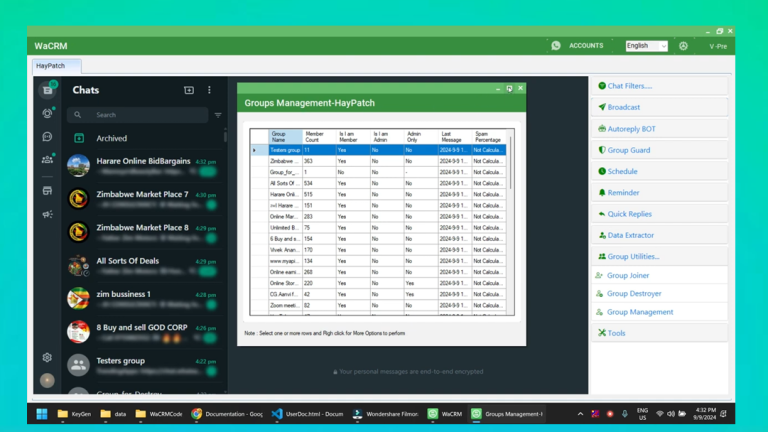Open the Chat Filters panel
Image resolution: width=768 pixels, height=432 pixels.
point(629,86)
